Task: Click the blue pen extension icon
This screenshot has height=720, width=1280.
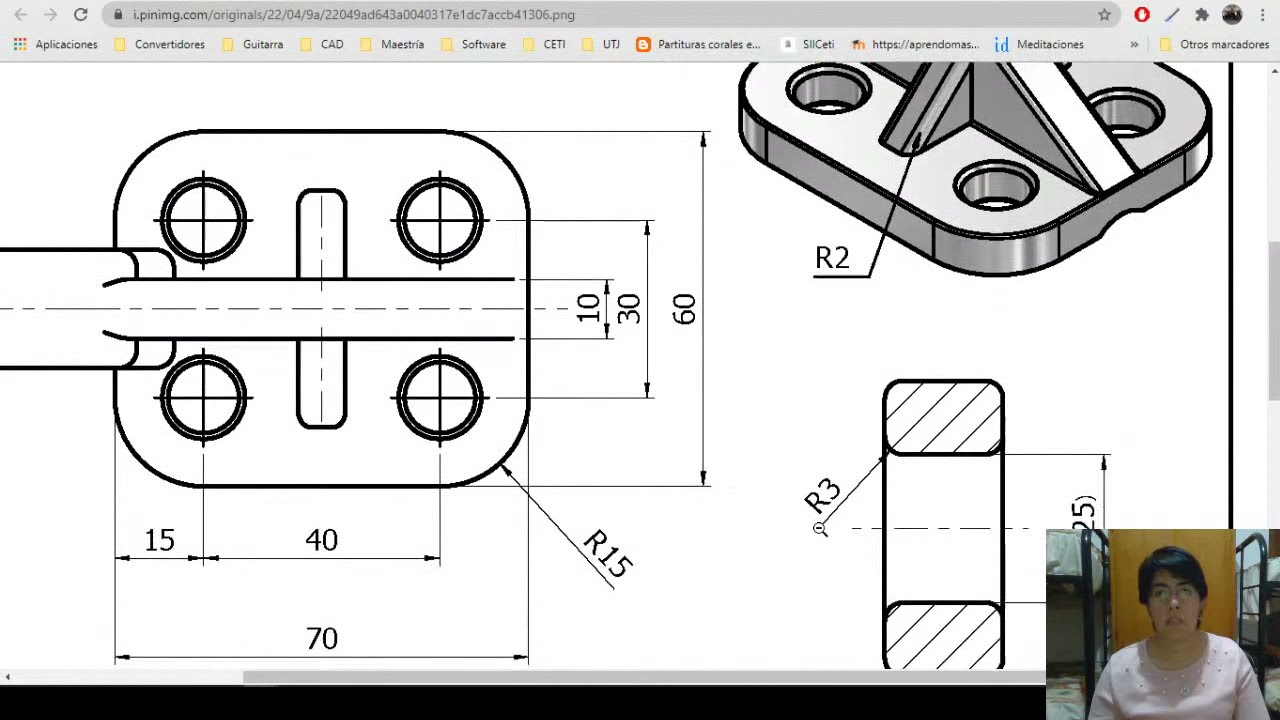Action: coord(1172,15)
